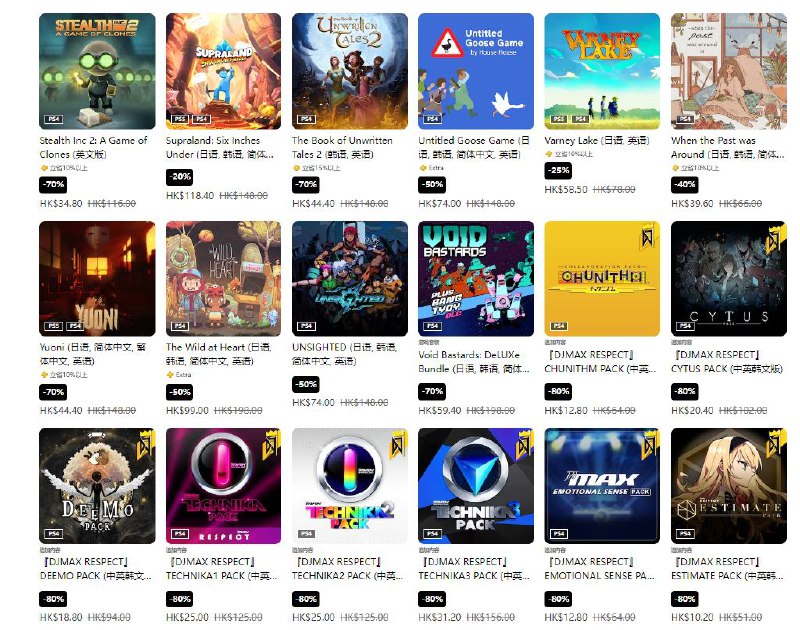This screenshot has height=630, width=800.
Task: Open UNSIGHTED game title link
Action: tap(344, 354)
